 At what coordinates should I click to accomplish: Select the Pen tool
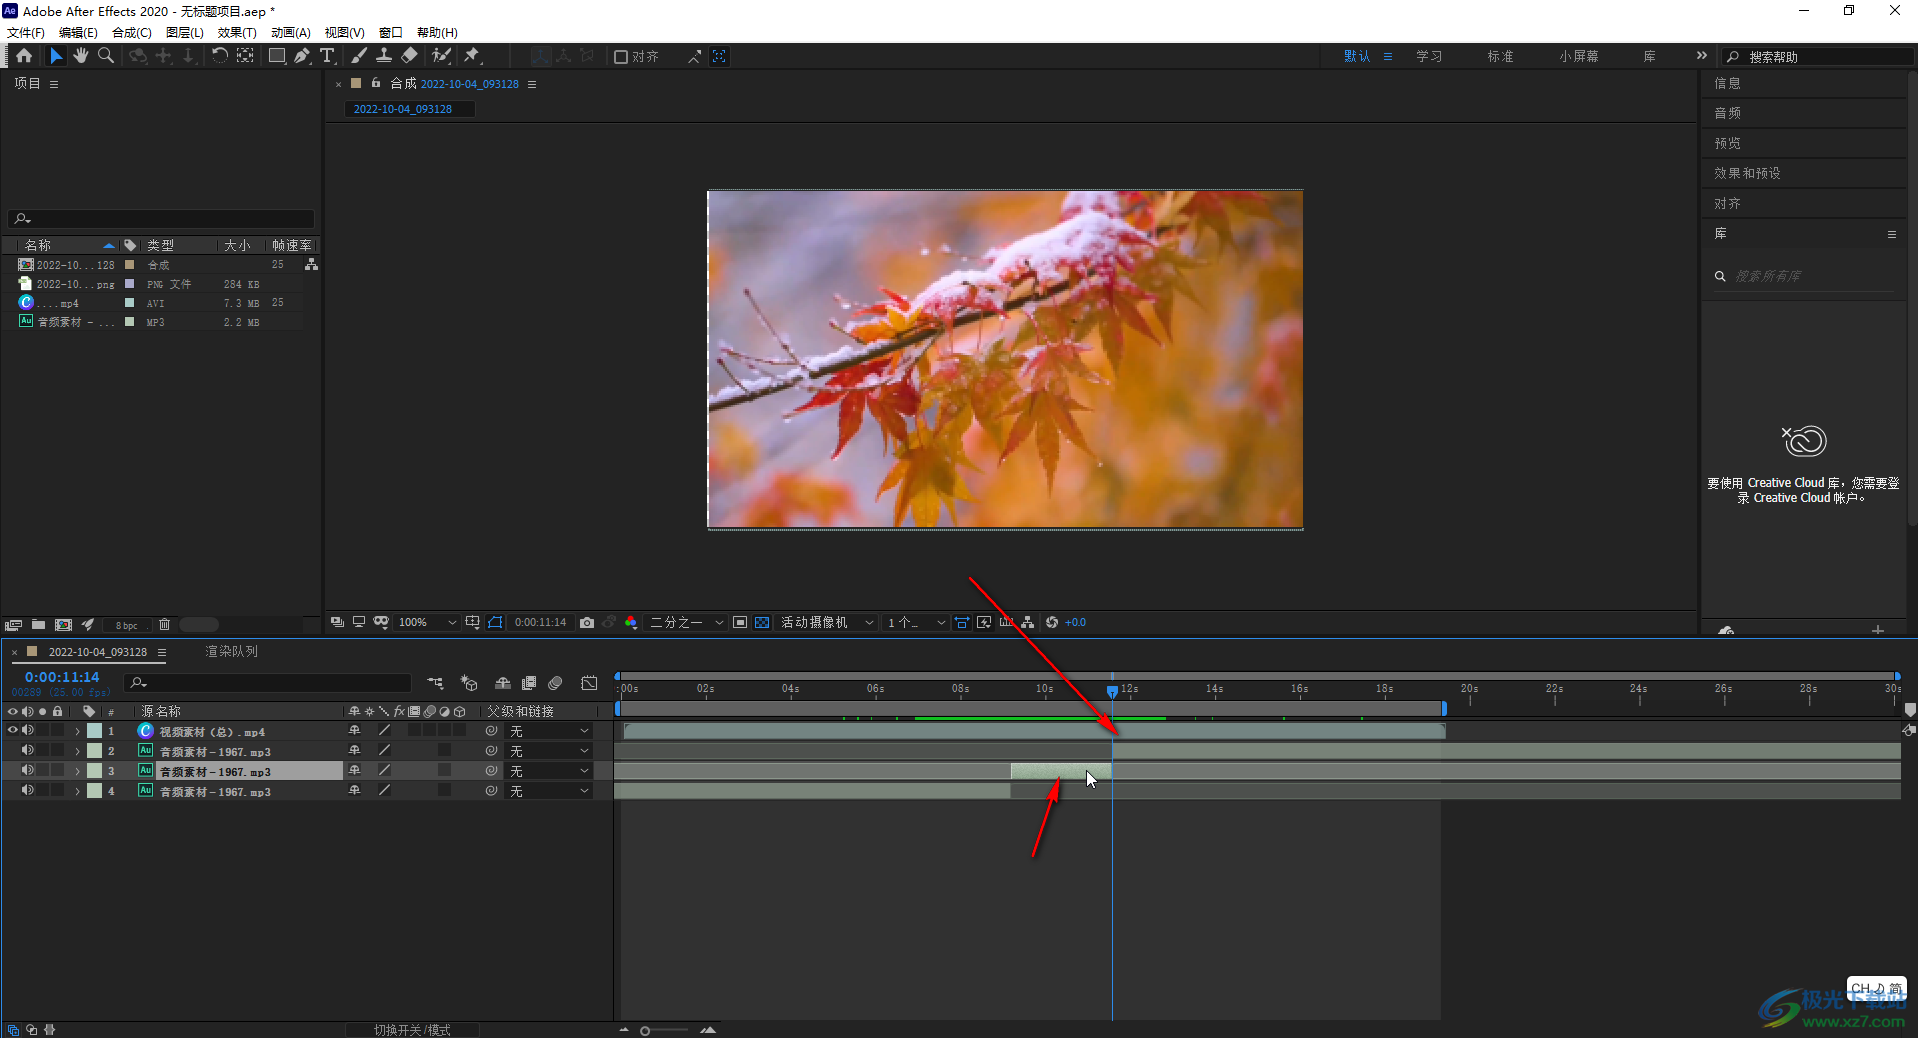(x=302, y=56)
